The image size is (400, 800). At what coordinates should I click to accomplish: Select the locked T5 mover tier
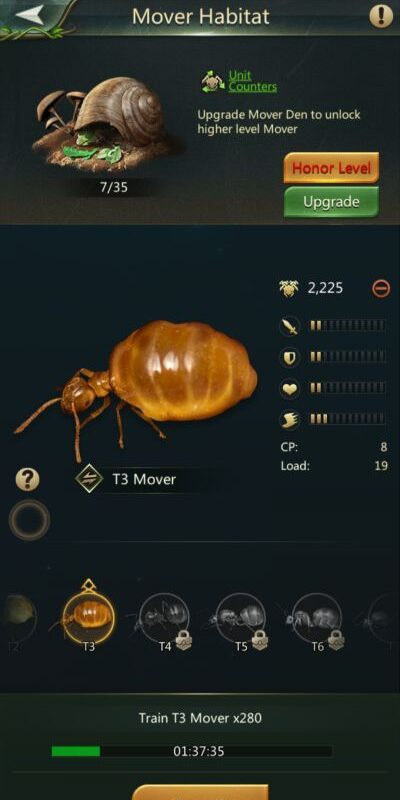pos(241,621)
